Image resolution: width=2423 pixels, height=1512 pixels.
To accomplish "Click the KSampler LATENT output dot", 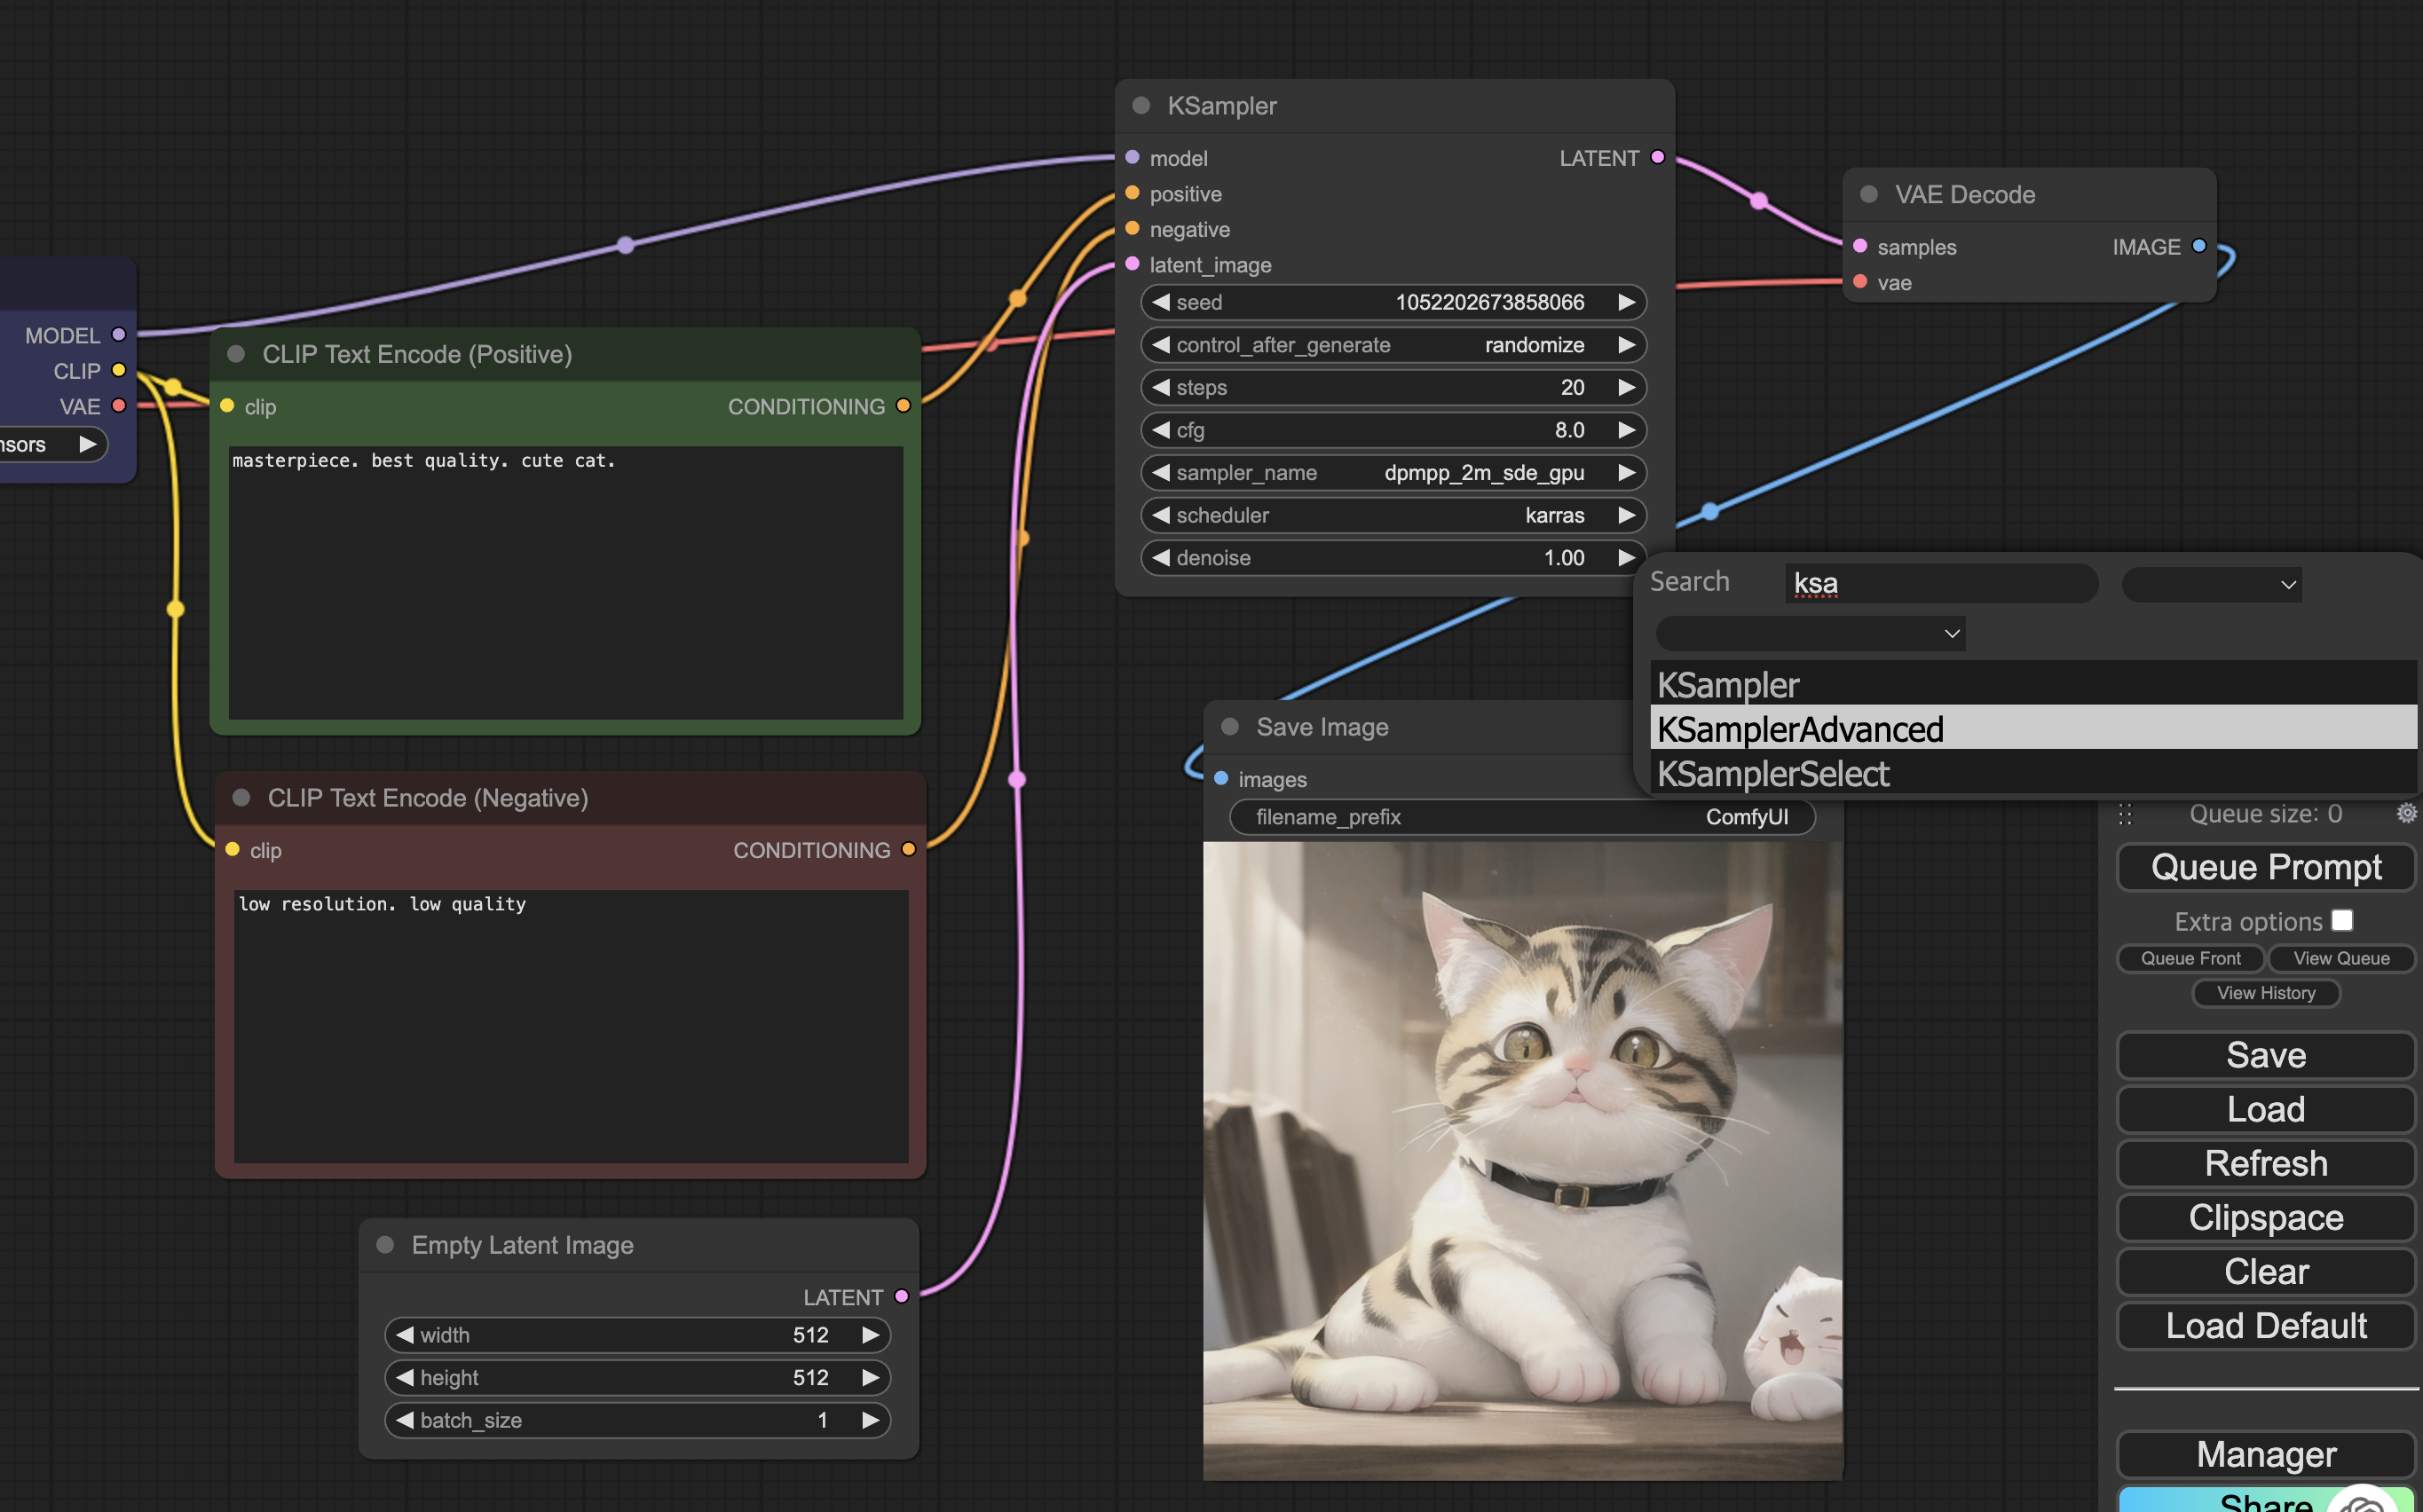I will point(1657,157).
